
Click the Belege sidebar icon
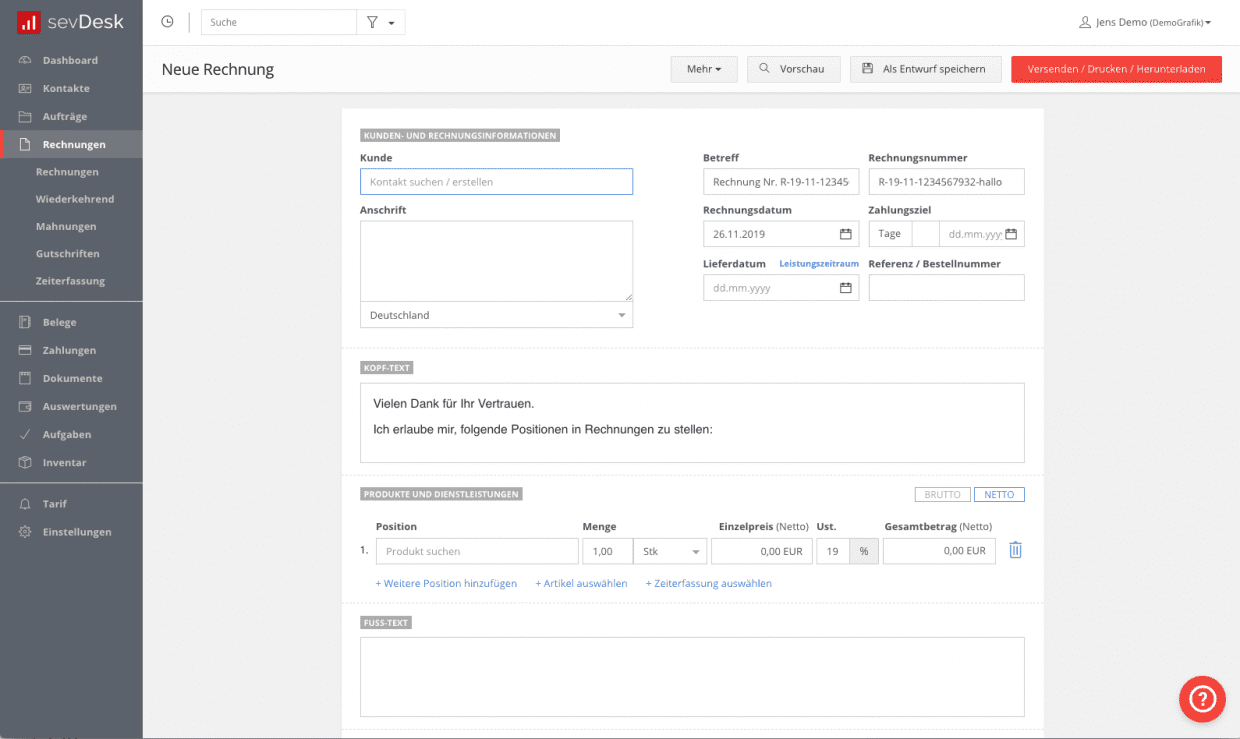[x=25, y=323]
